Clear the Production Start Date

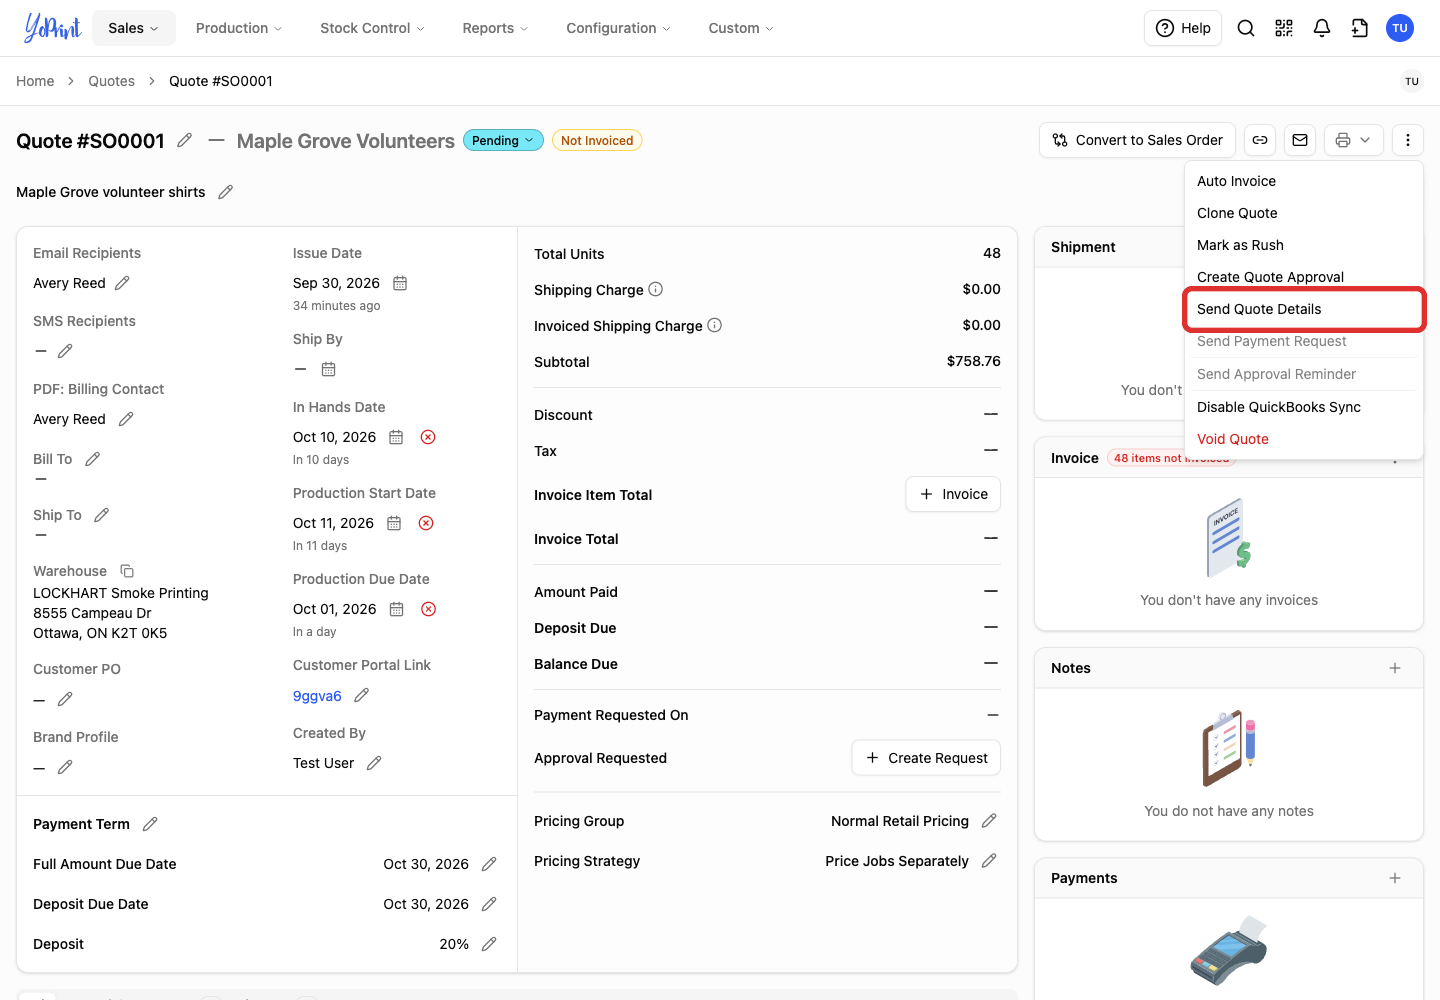coord(426,523)
